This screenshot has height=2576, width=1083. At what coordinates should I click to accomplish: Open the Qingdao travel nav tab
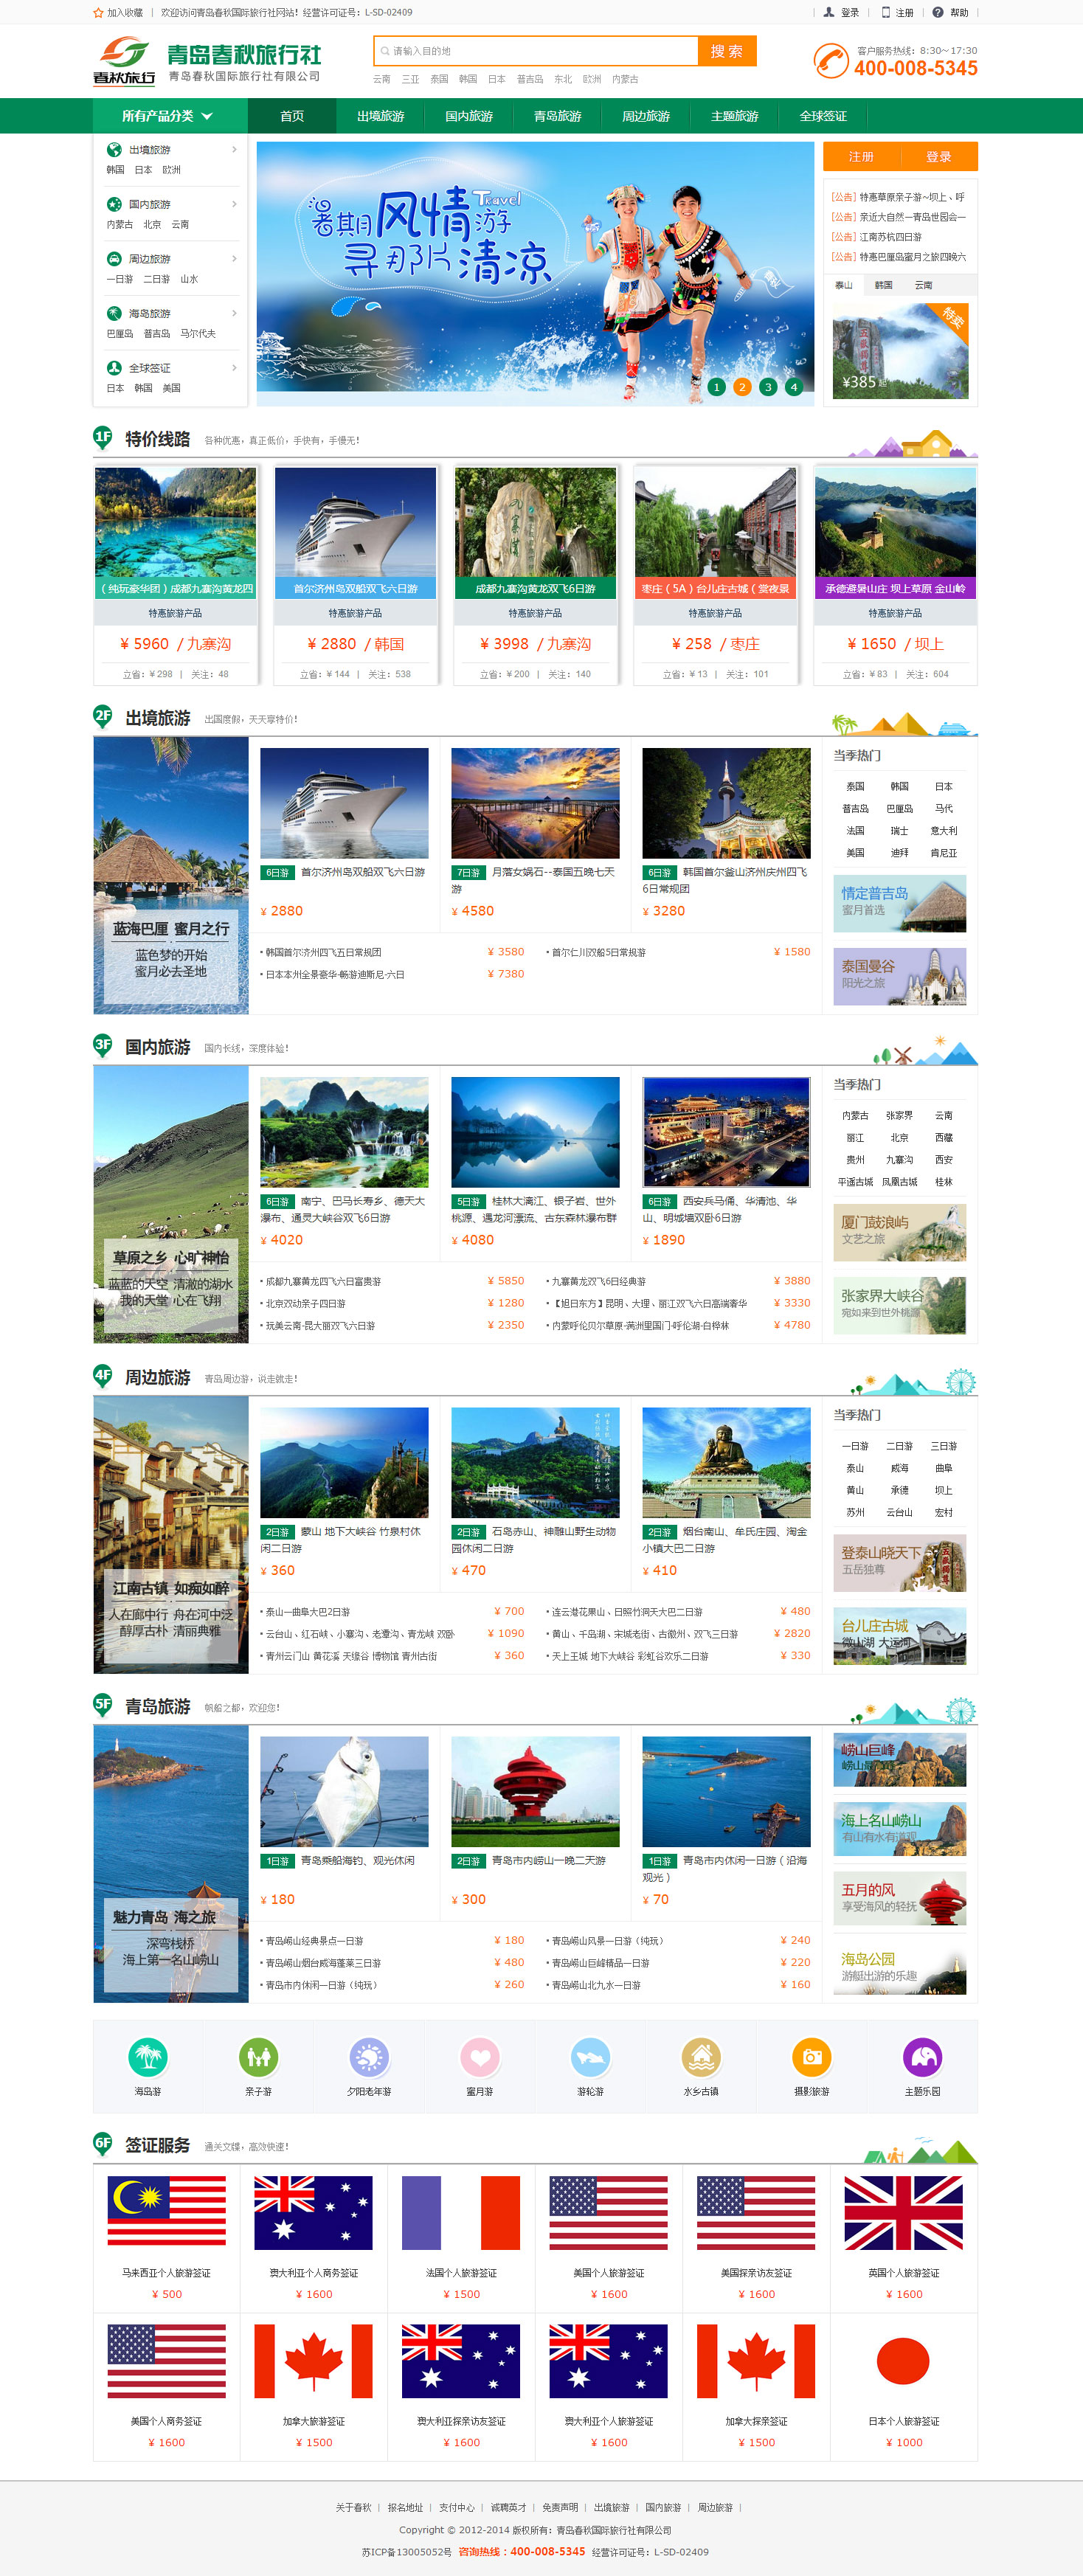coord(557,116)
